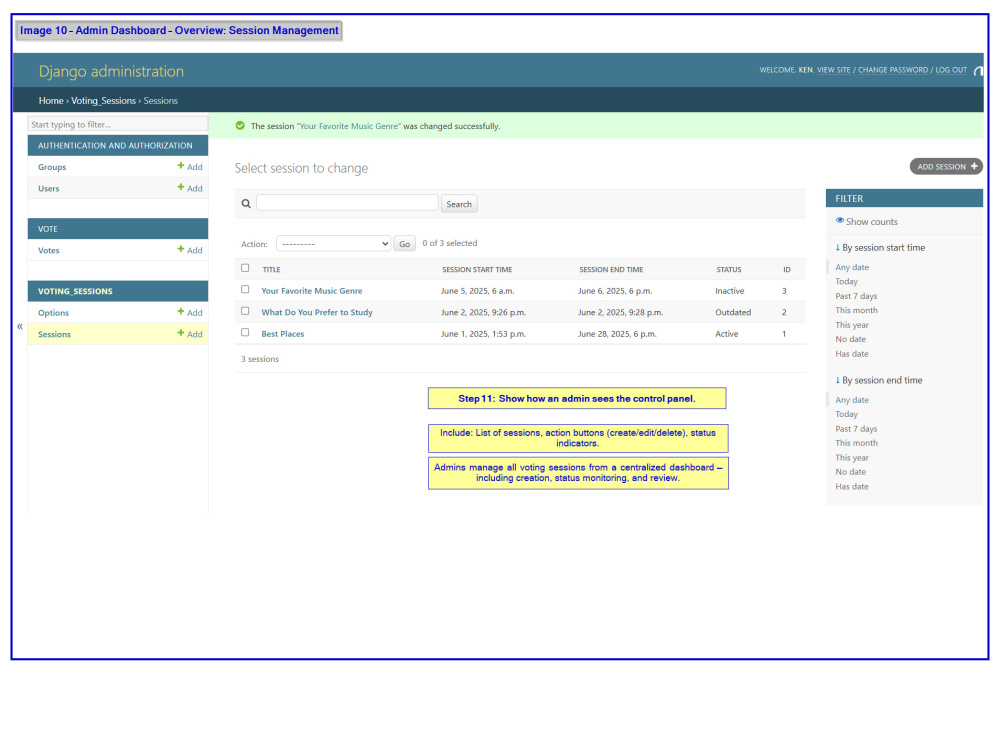Click the green plus icon next to Groups
This screenshot has width=1000, height=750.
click(180, 166)
